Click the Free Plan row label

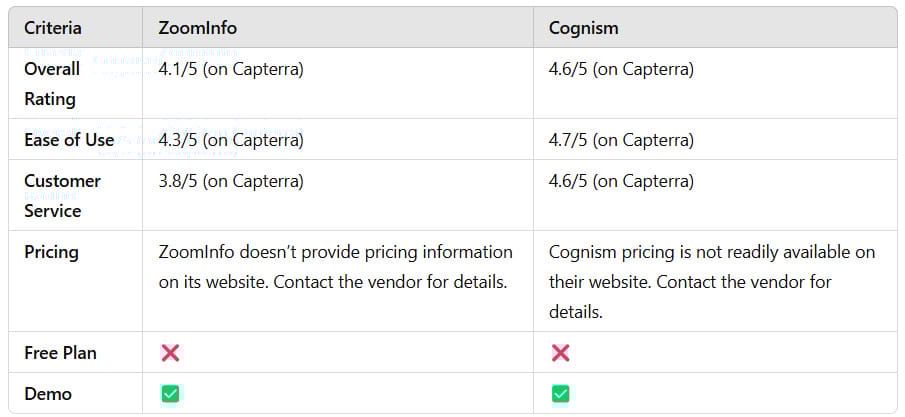(60, 353)
